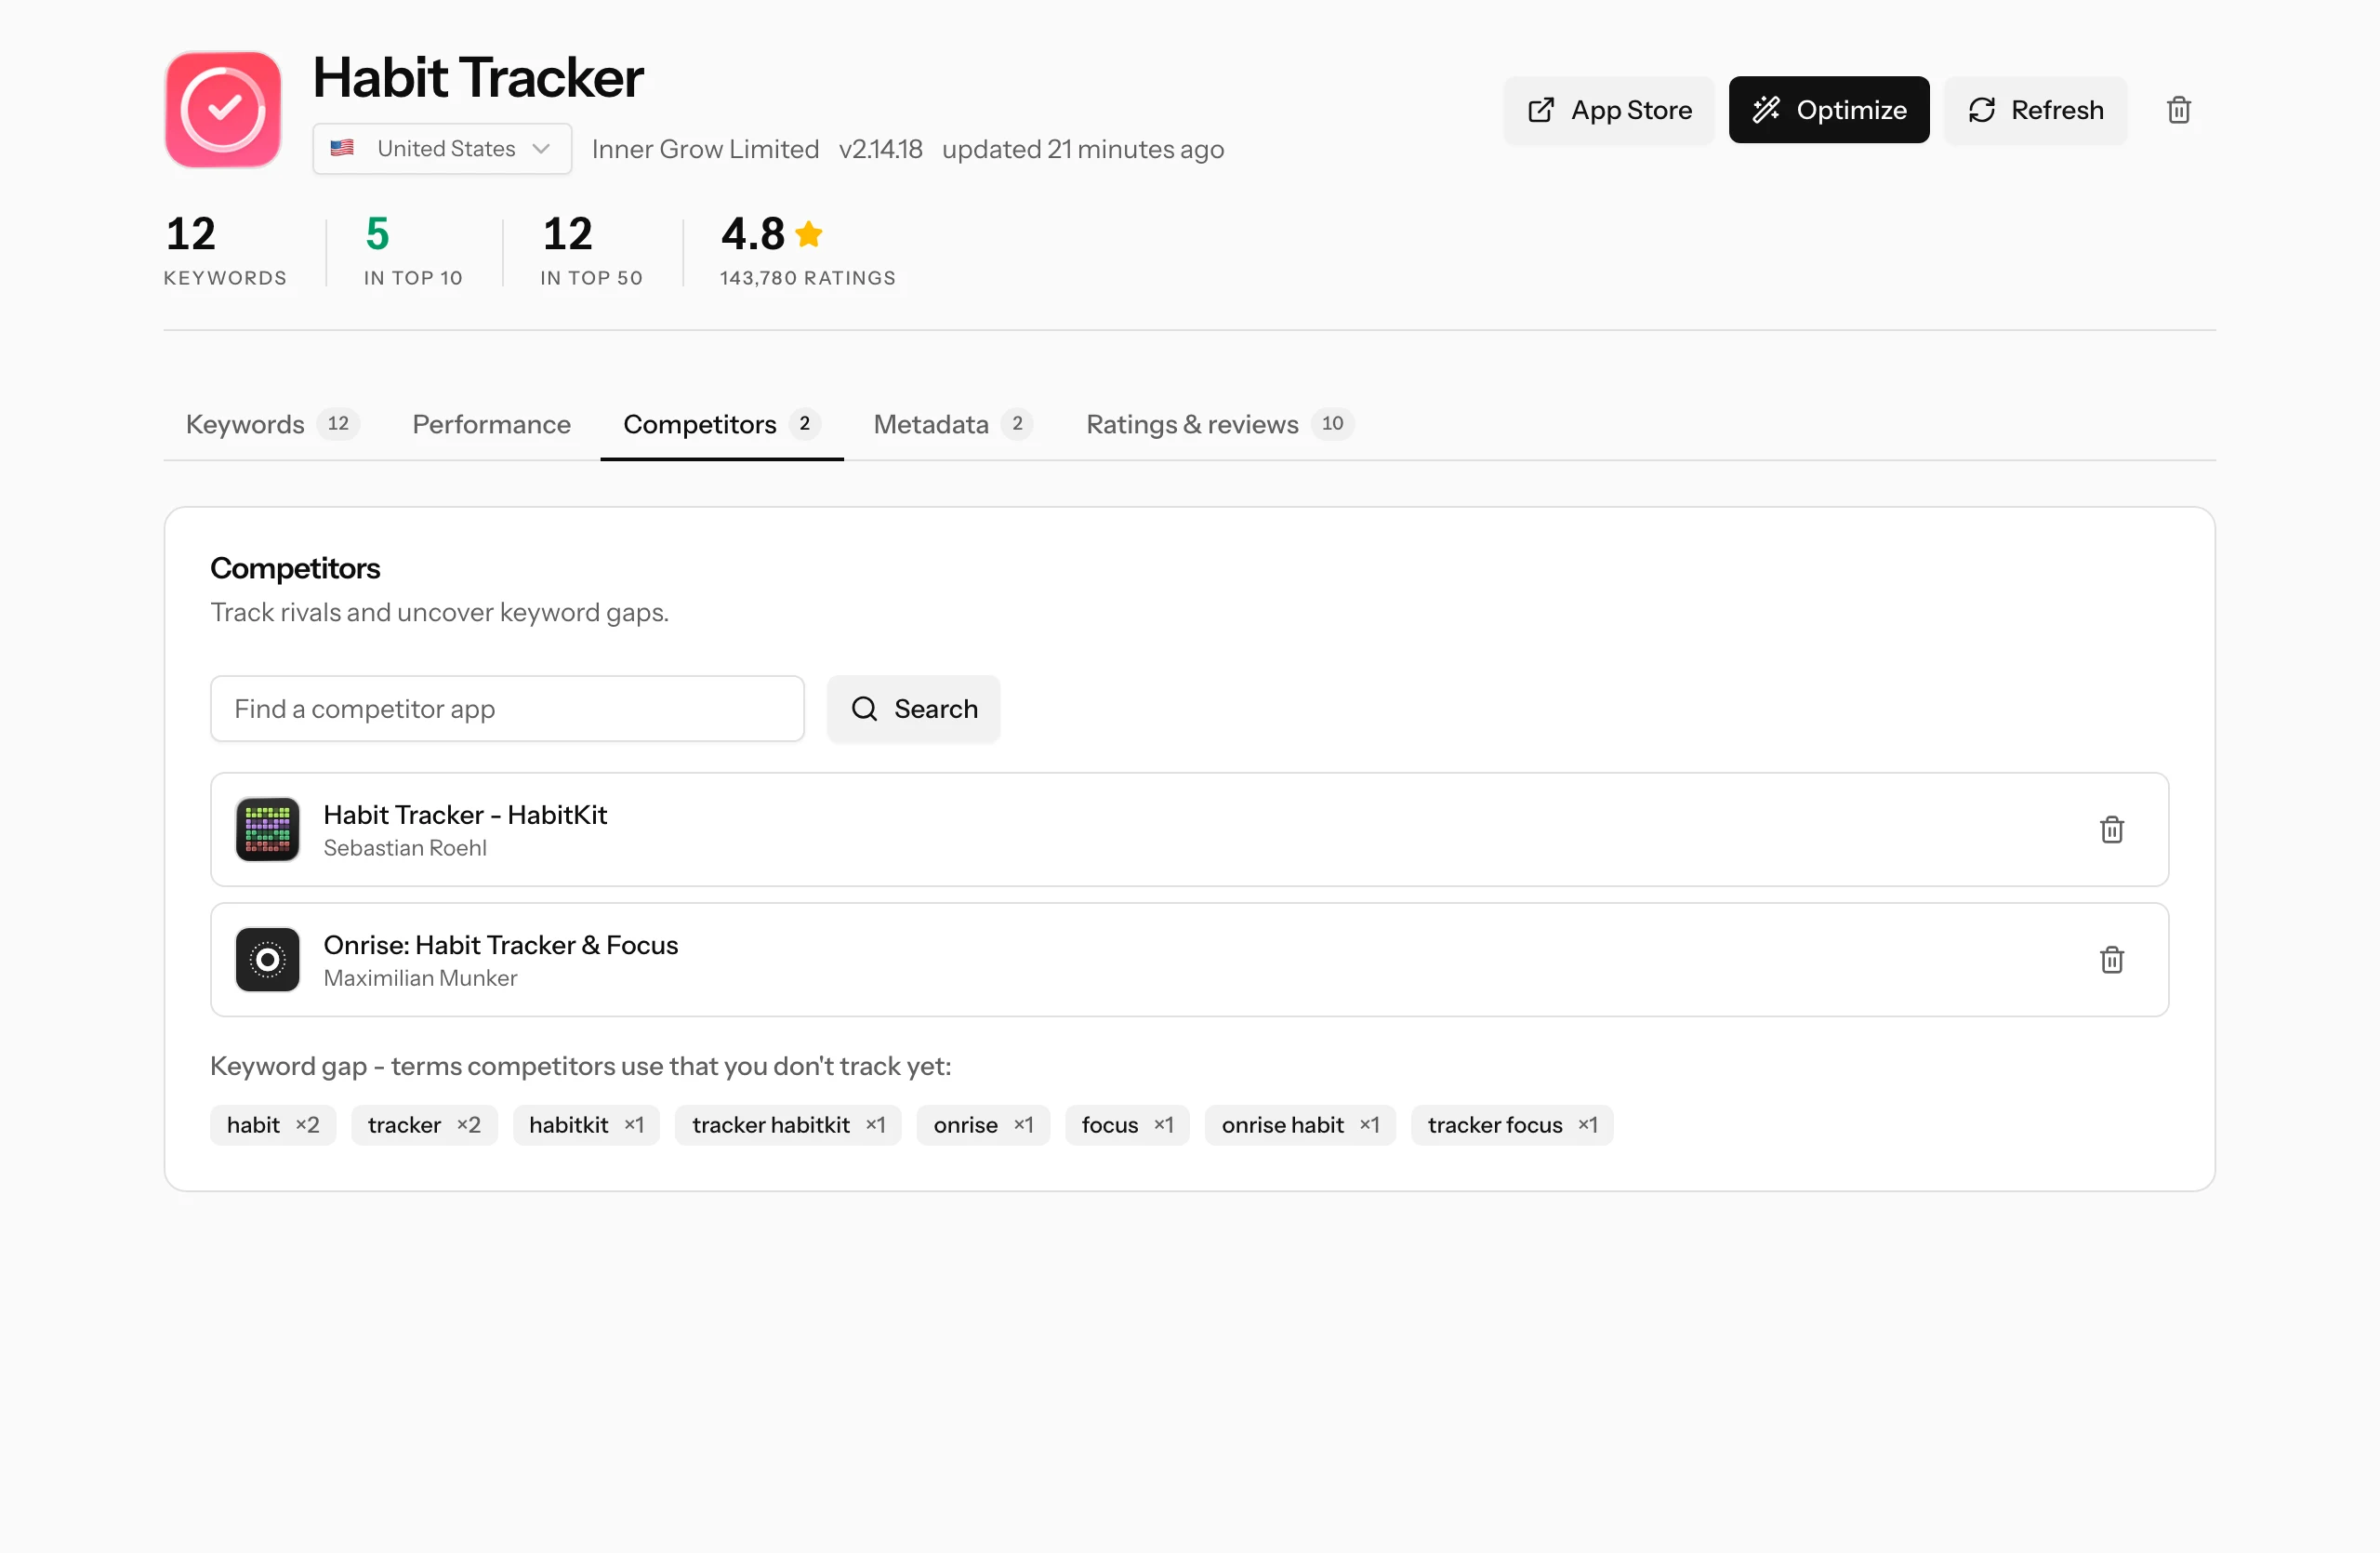2380x1553 pixels.
Task: Click the Sebastian Roehl developer name
Action: point(405,848)
